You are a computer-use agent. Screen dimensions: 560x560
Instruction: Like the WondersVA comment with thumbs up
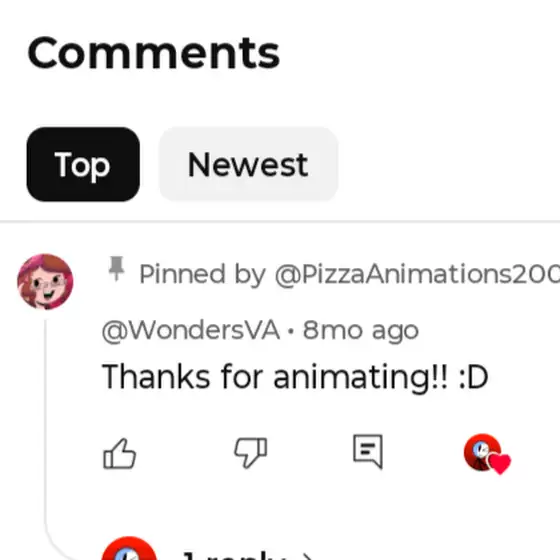pos(119,454)
